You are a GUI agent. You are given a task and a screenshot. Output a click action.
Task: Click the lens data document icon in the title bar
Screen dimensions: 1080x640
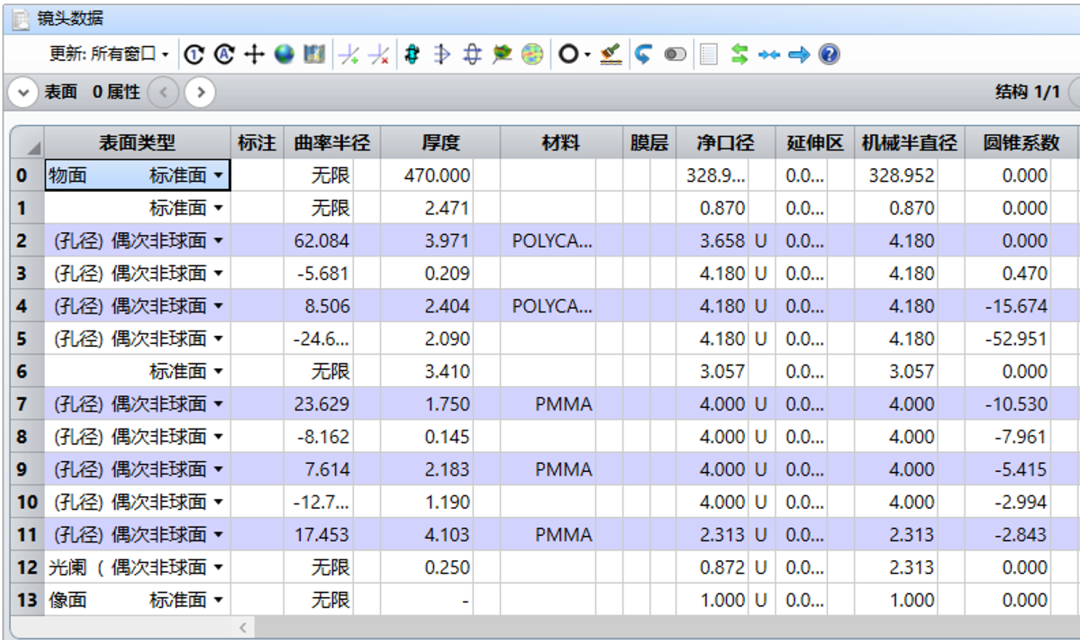[21, 19]
